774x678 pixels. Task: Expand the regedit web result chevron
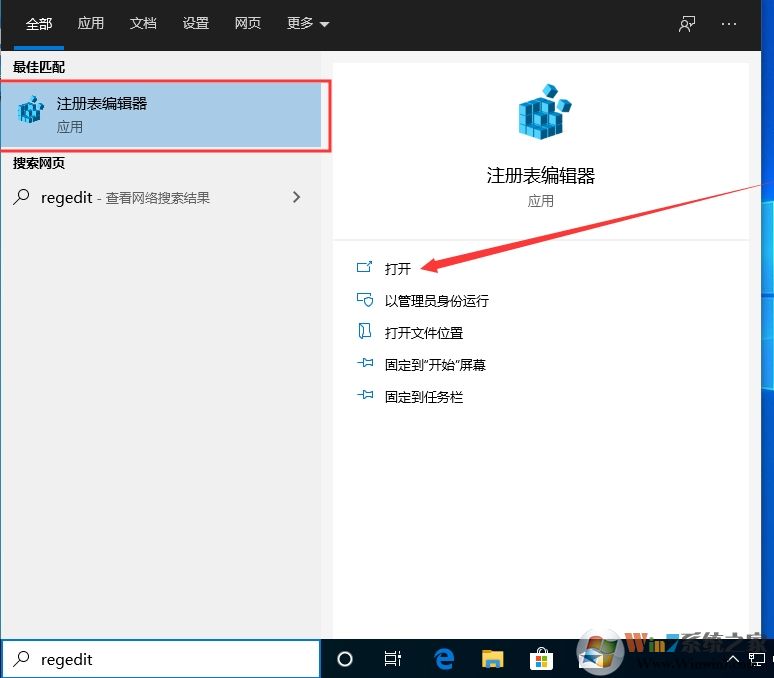point(296,197)
